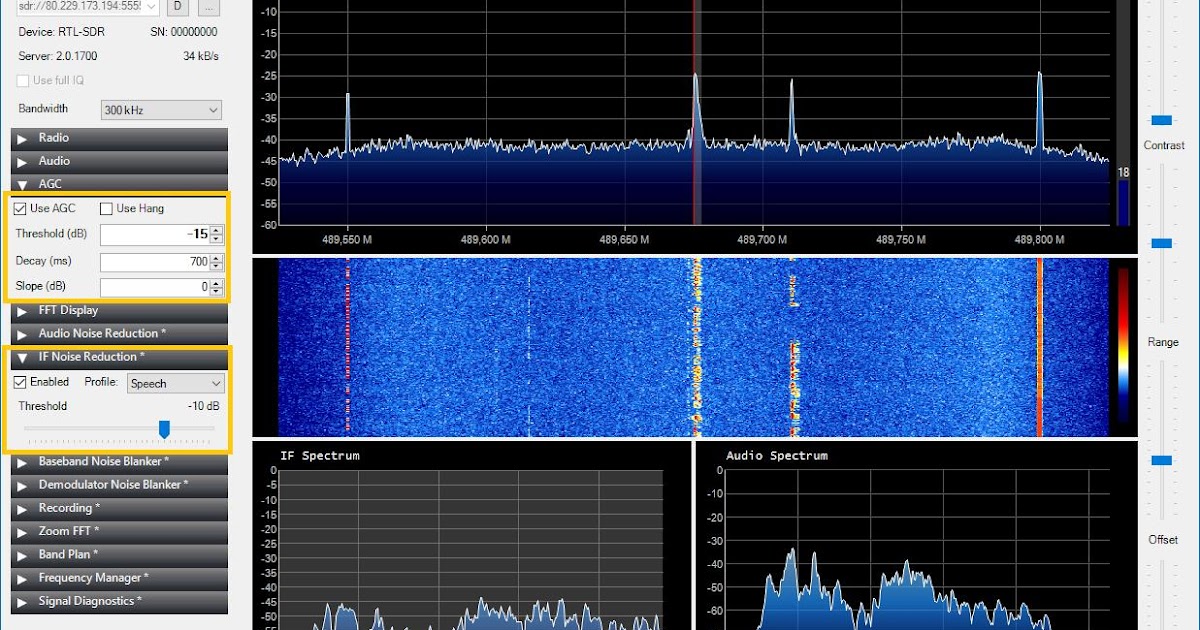1200x630 pixels.
Task: Click the D button near server address
Action: click(176, 7)
